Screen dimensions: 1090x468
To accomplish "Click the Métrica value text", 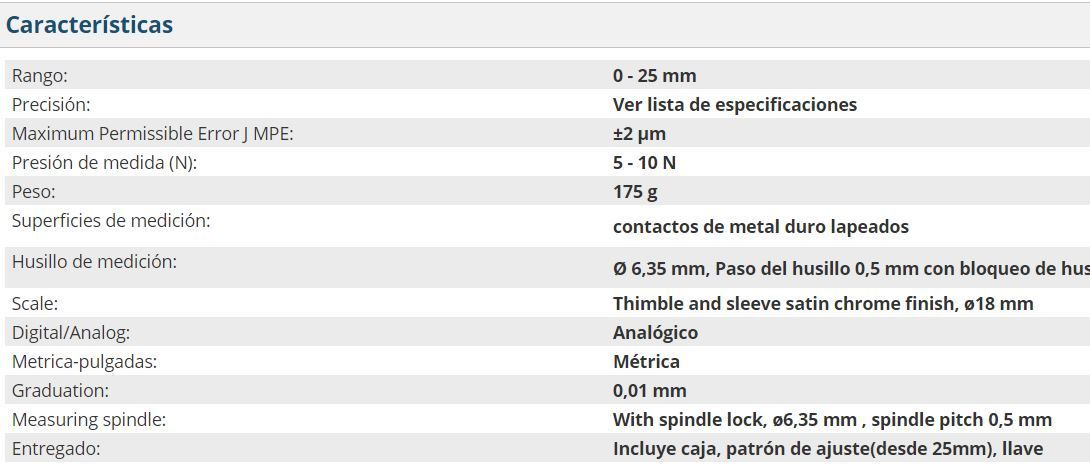I will [646, 361].
